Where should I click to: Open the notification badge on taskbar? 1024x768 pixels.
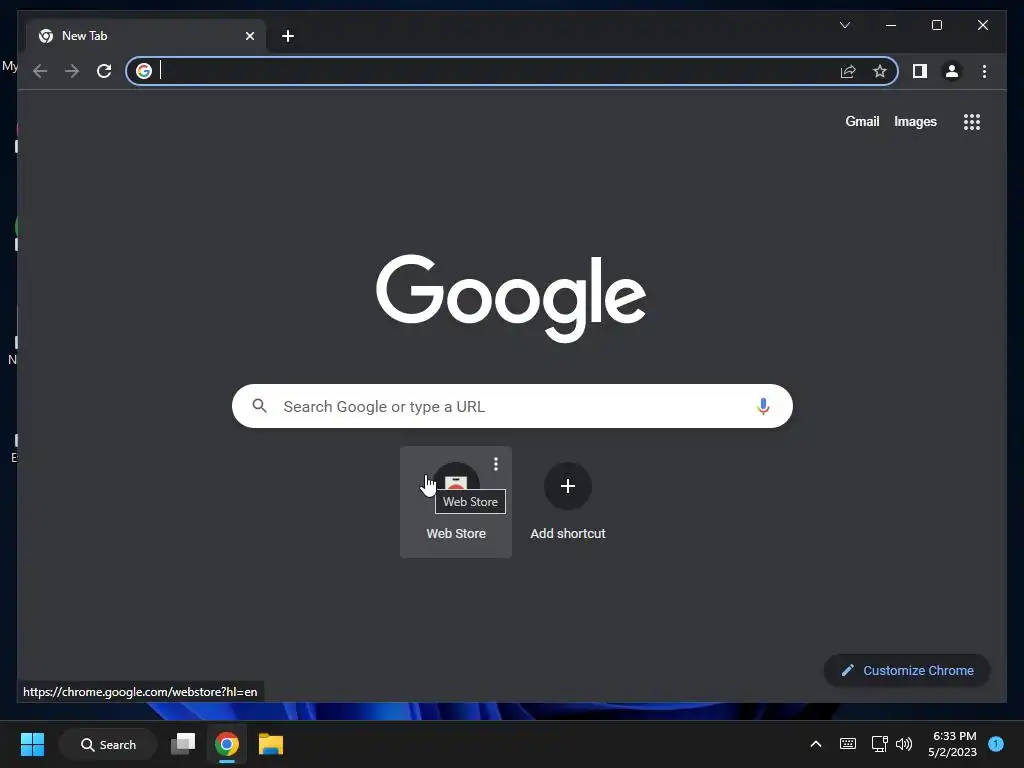pyautogui.click(x=996, y=743)
